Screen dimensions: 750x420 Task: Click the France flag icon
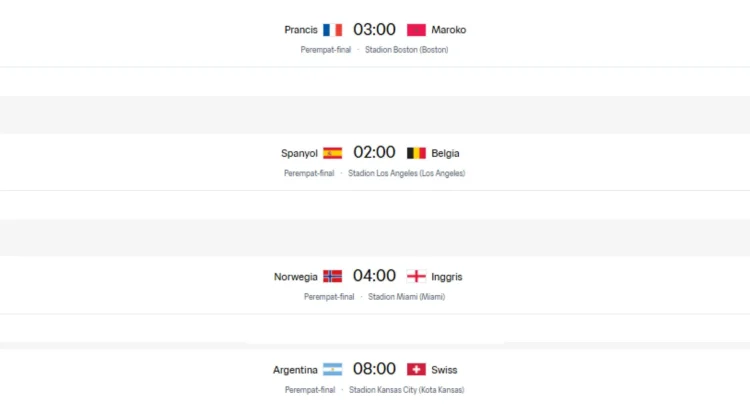[332, 30]
